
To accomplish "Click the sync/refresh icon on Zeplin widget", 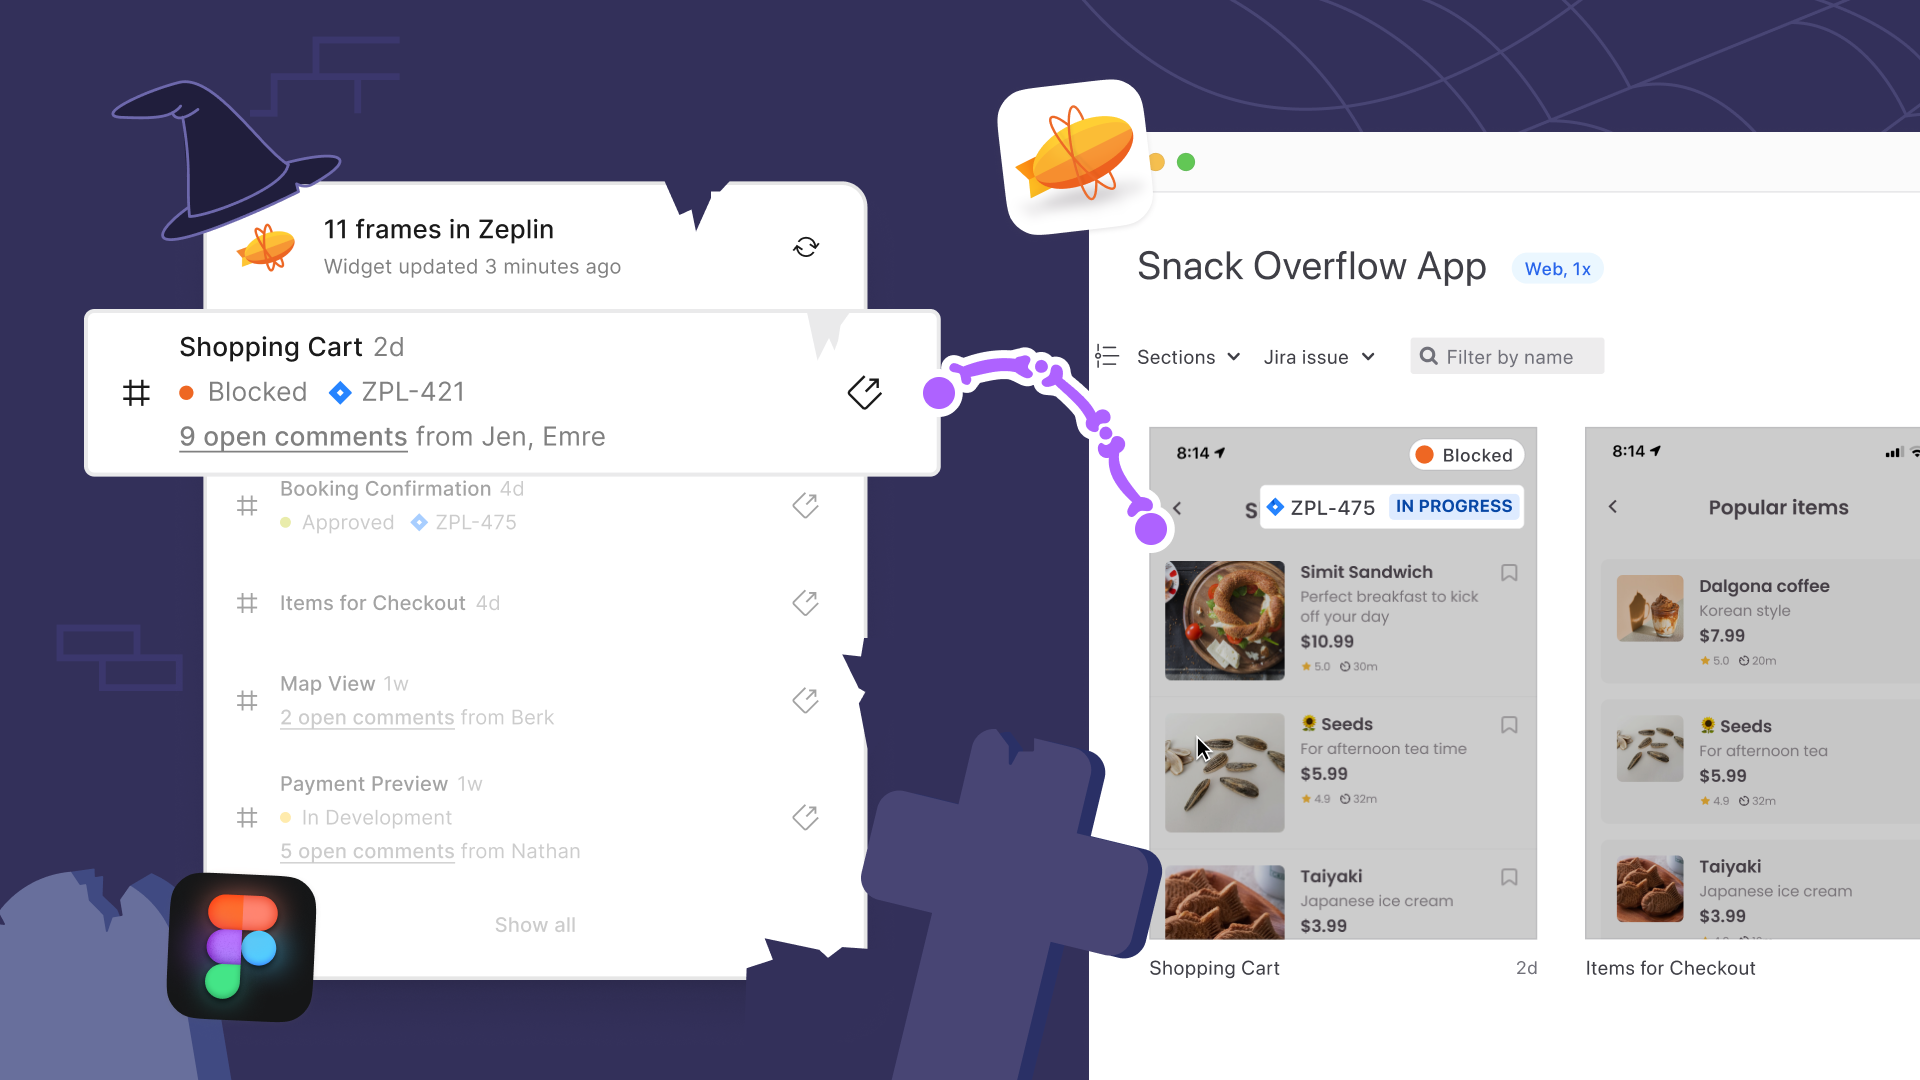I will [x=806, y=247].
